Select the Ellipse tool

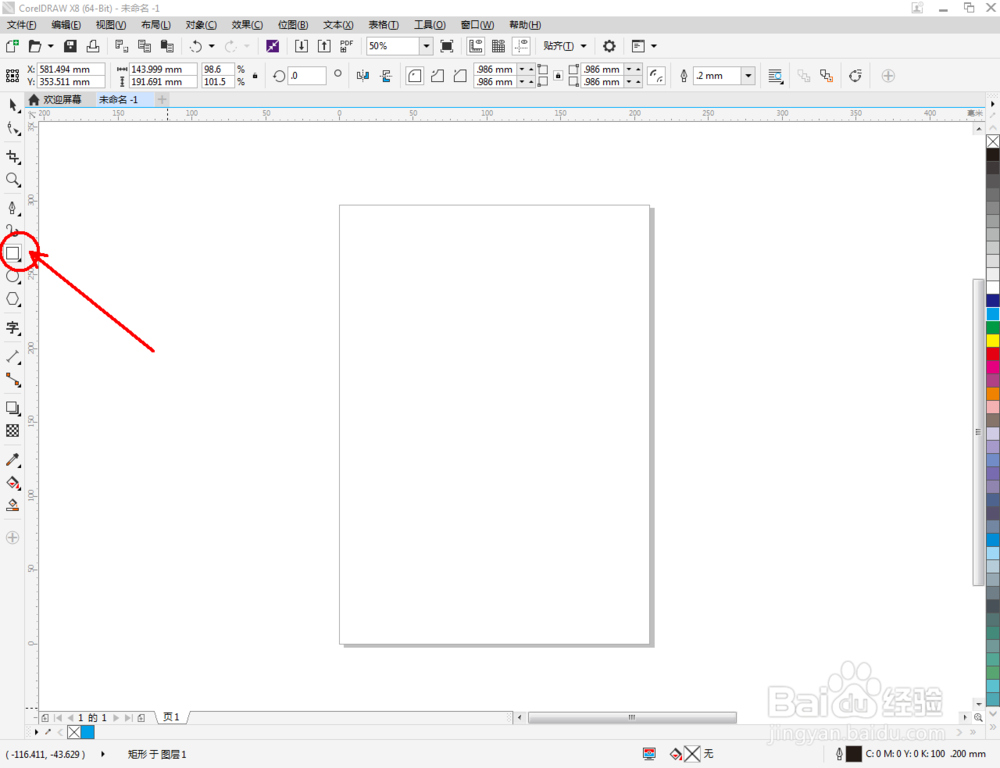coord(12,276)
